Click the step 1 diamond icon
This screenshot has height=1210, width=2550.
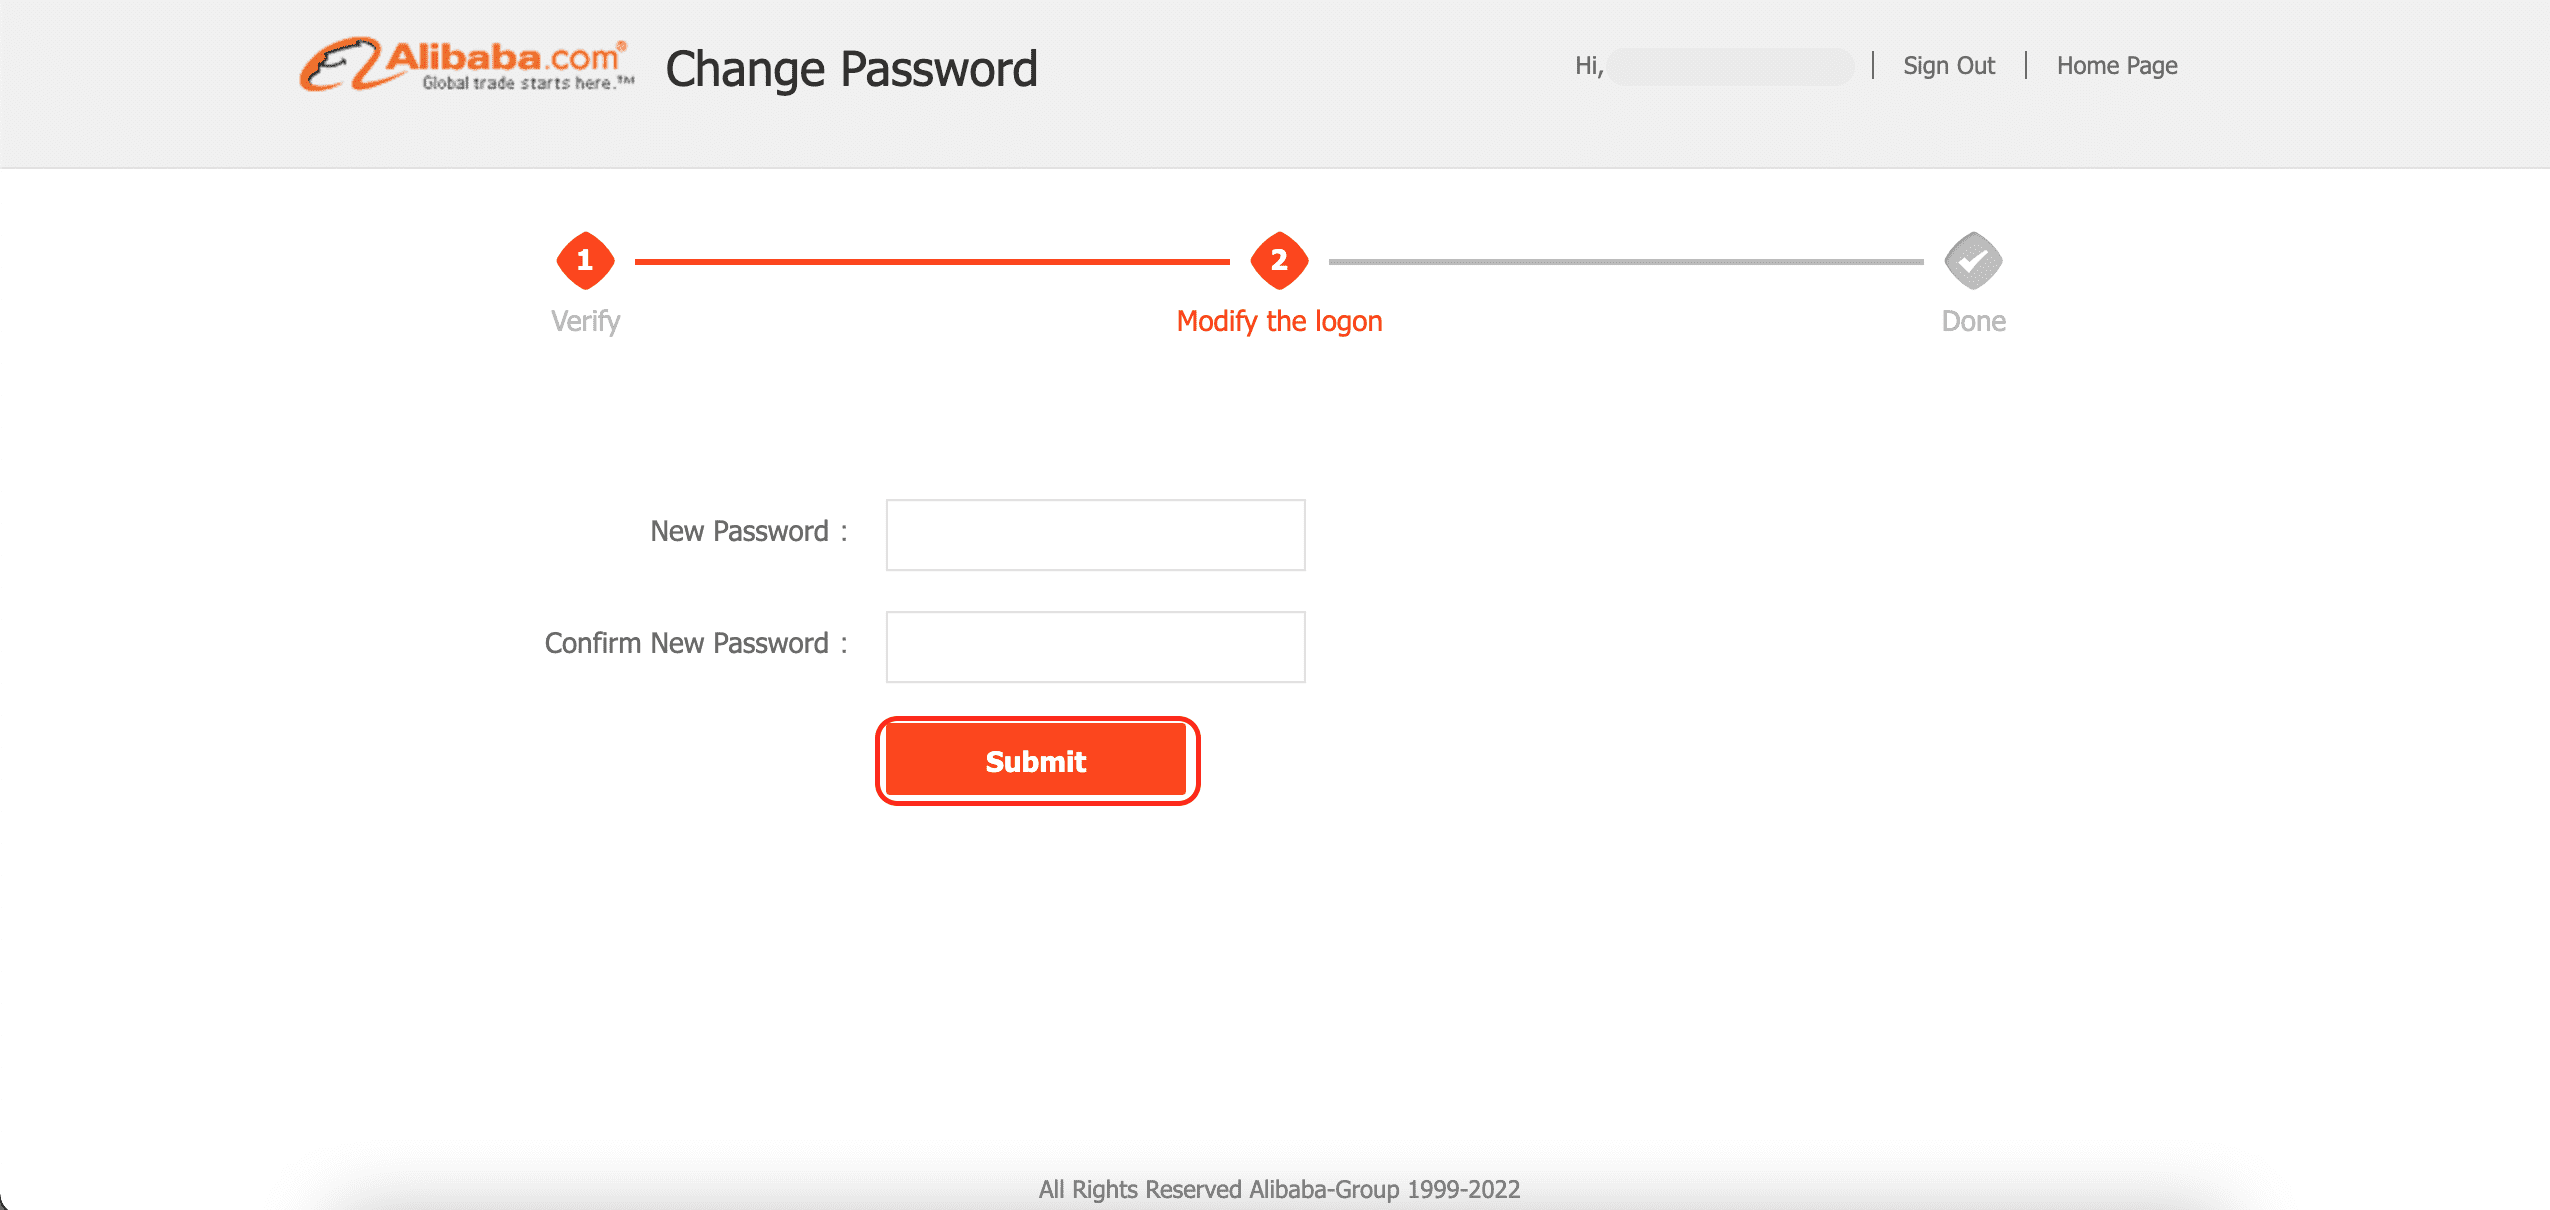(x=585, y=261)
